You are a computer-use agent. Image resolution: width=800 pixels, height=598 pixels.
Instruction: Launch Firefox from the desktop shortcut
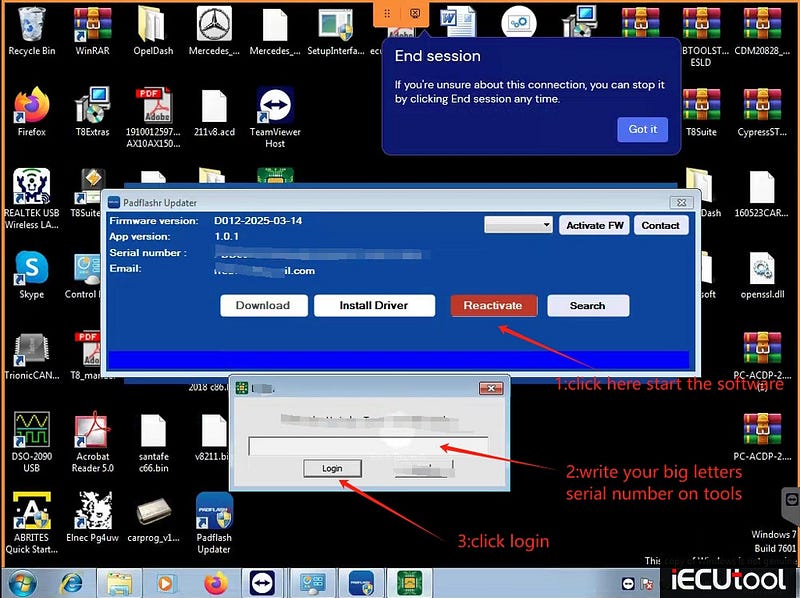coord(31,111)
